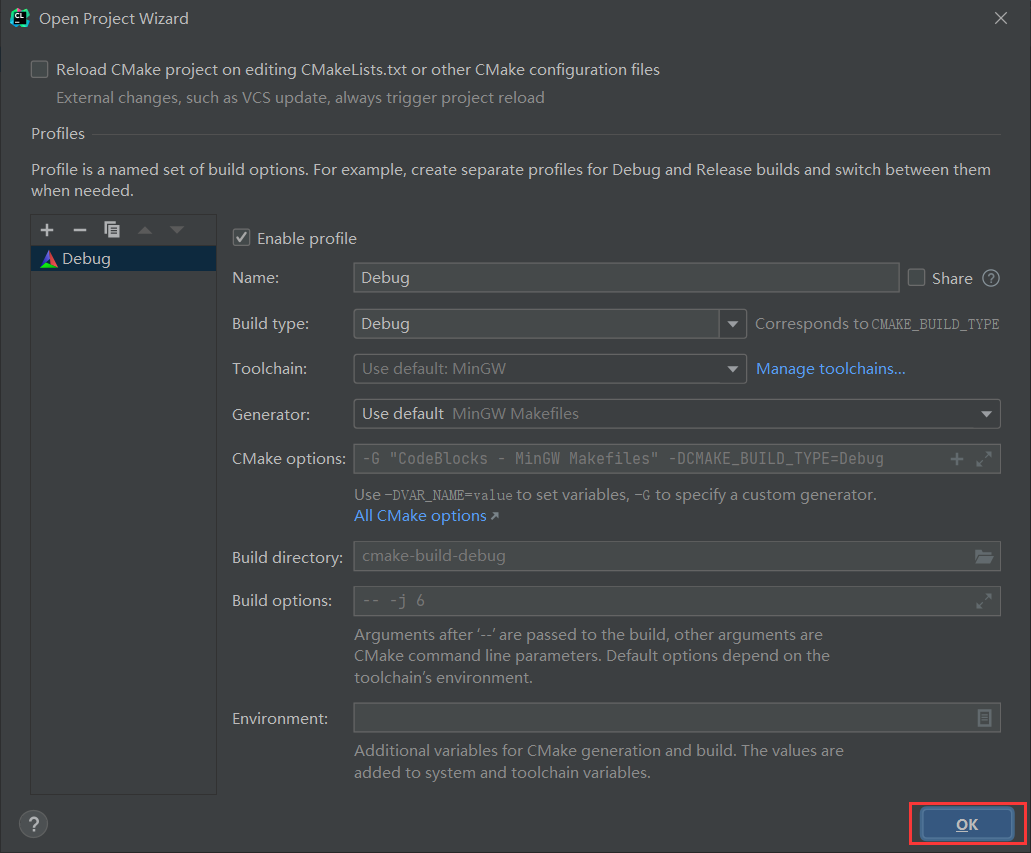Open the dialog help button
Viewport: 1031px width, 853px height.
pos(34,824)
